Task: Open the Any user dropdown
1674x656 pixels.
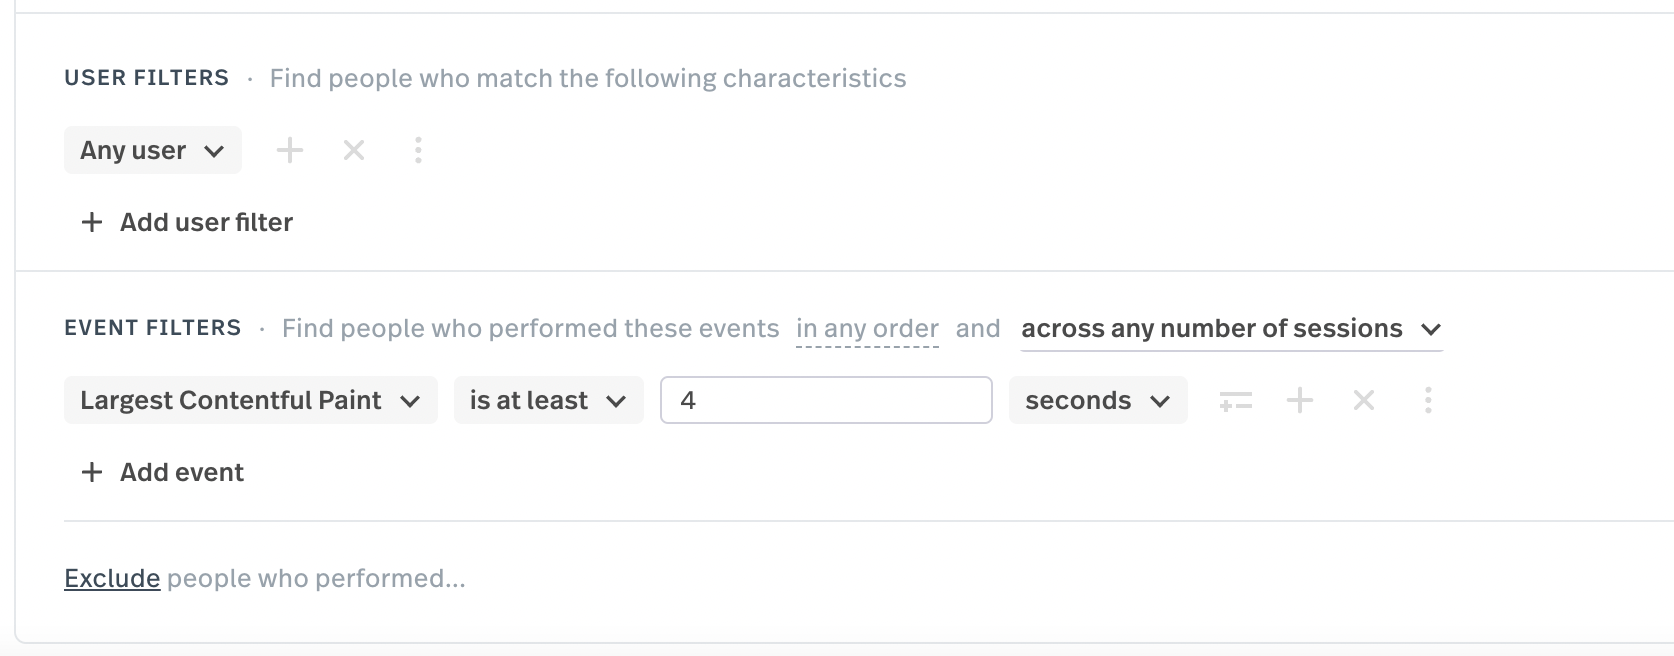Action: tap(152, 150)
